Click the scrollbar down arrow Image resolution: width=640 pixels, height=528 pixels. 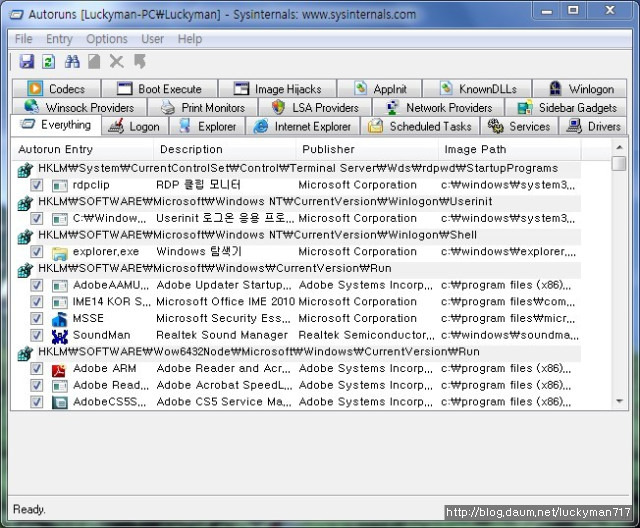(x=619, y=402)
